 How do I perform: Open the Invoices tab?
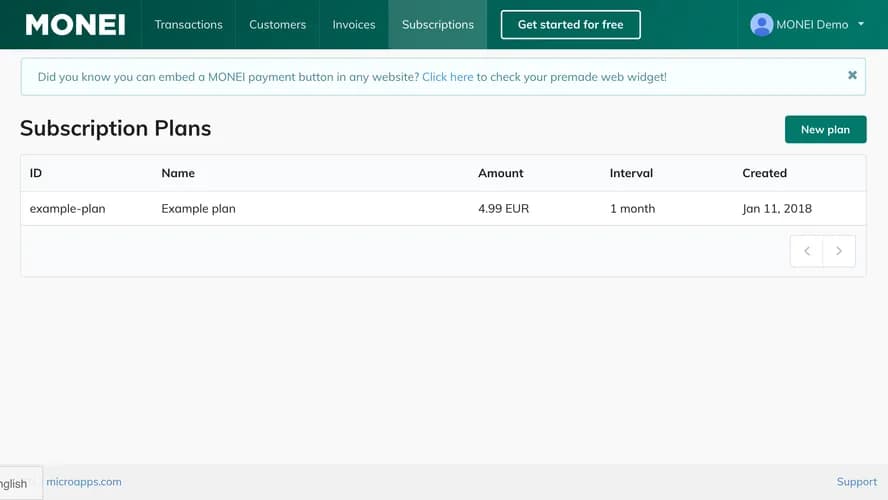click(354, 24)
